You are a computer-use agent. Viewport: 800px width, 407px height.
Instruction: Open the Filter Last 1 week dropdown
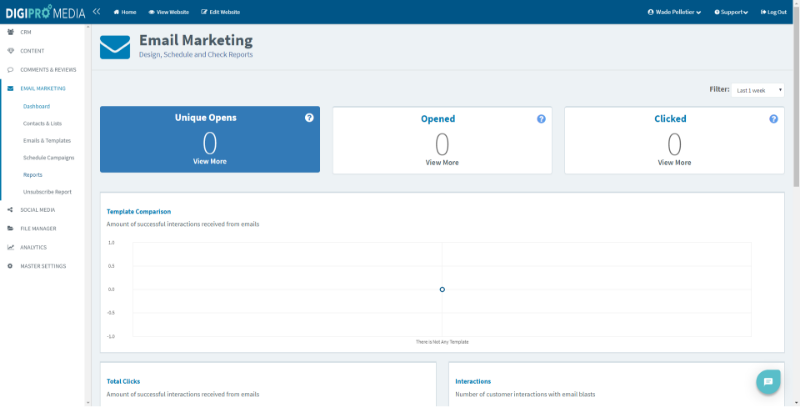click(758, 90)
